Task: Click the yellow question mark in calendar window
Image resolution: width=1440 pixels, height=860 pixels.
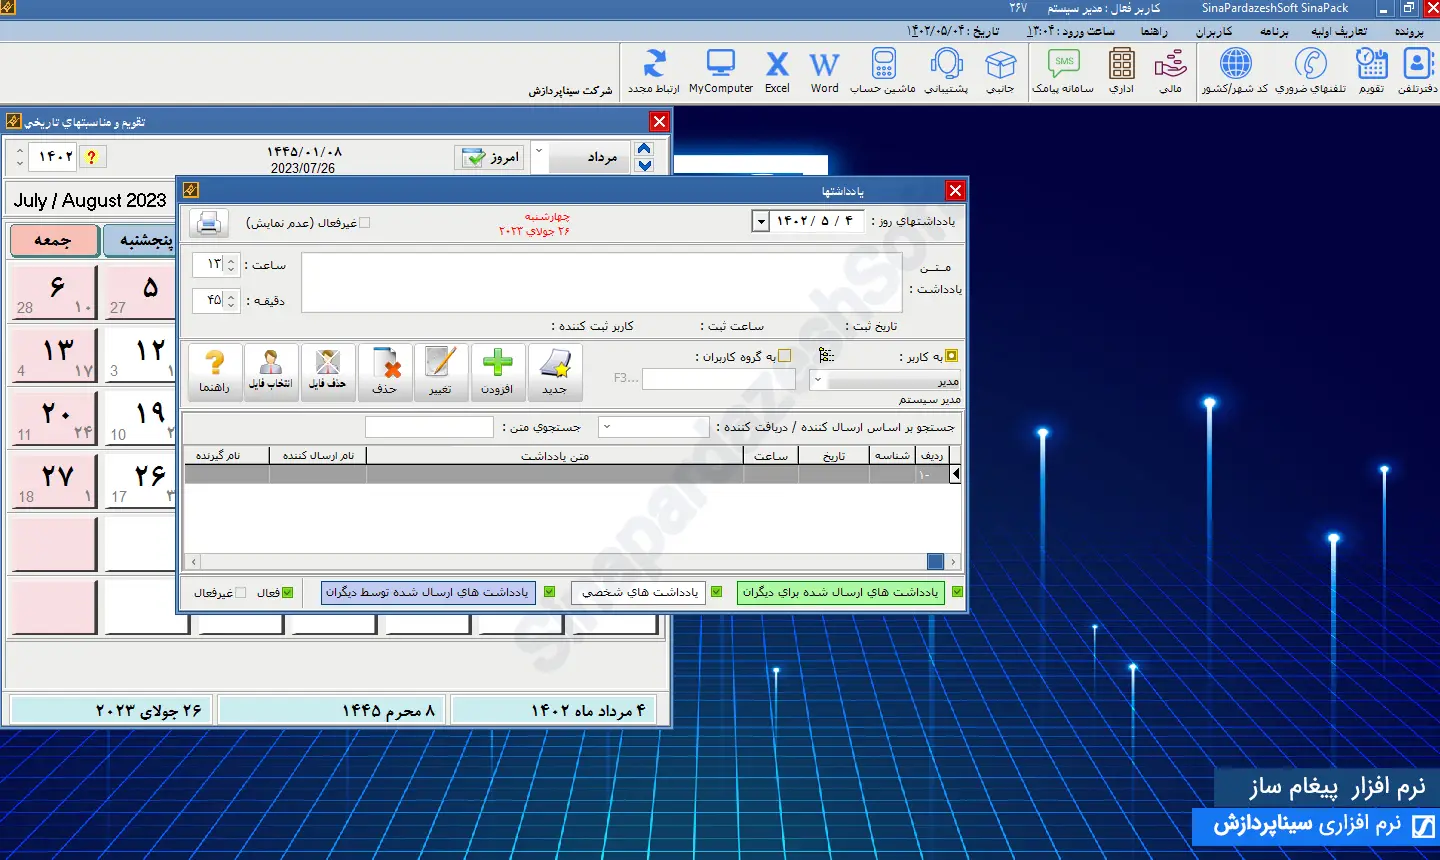Action: coord(91,157)
